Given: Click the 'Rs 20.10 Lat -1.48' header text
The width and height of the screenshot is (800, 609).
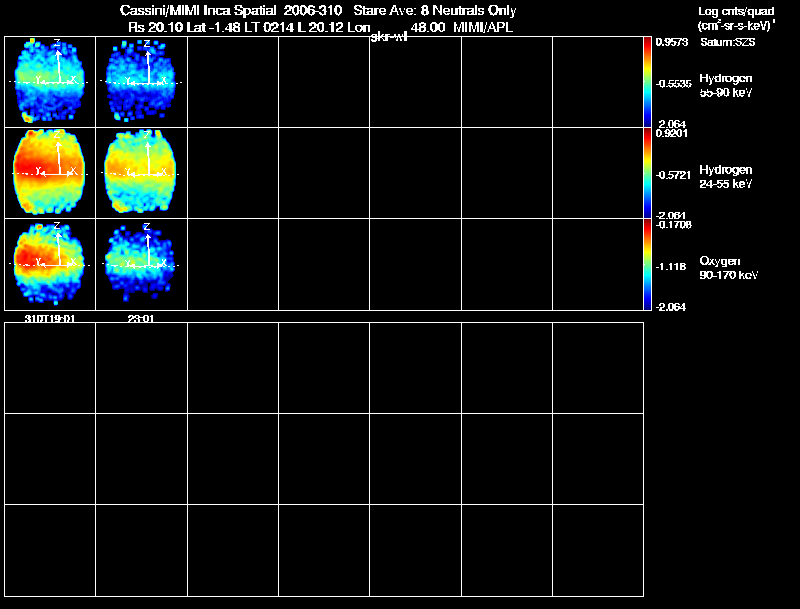Looking at the screenshot, I should [x=184, y=27].
